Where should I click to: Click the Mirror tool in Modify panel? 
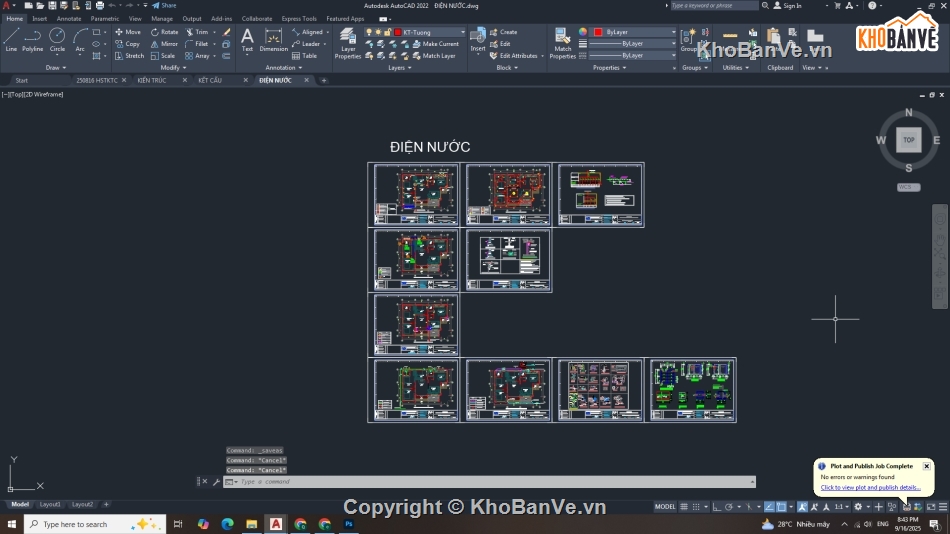pyautogui.click(x=164, y=44)
